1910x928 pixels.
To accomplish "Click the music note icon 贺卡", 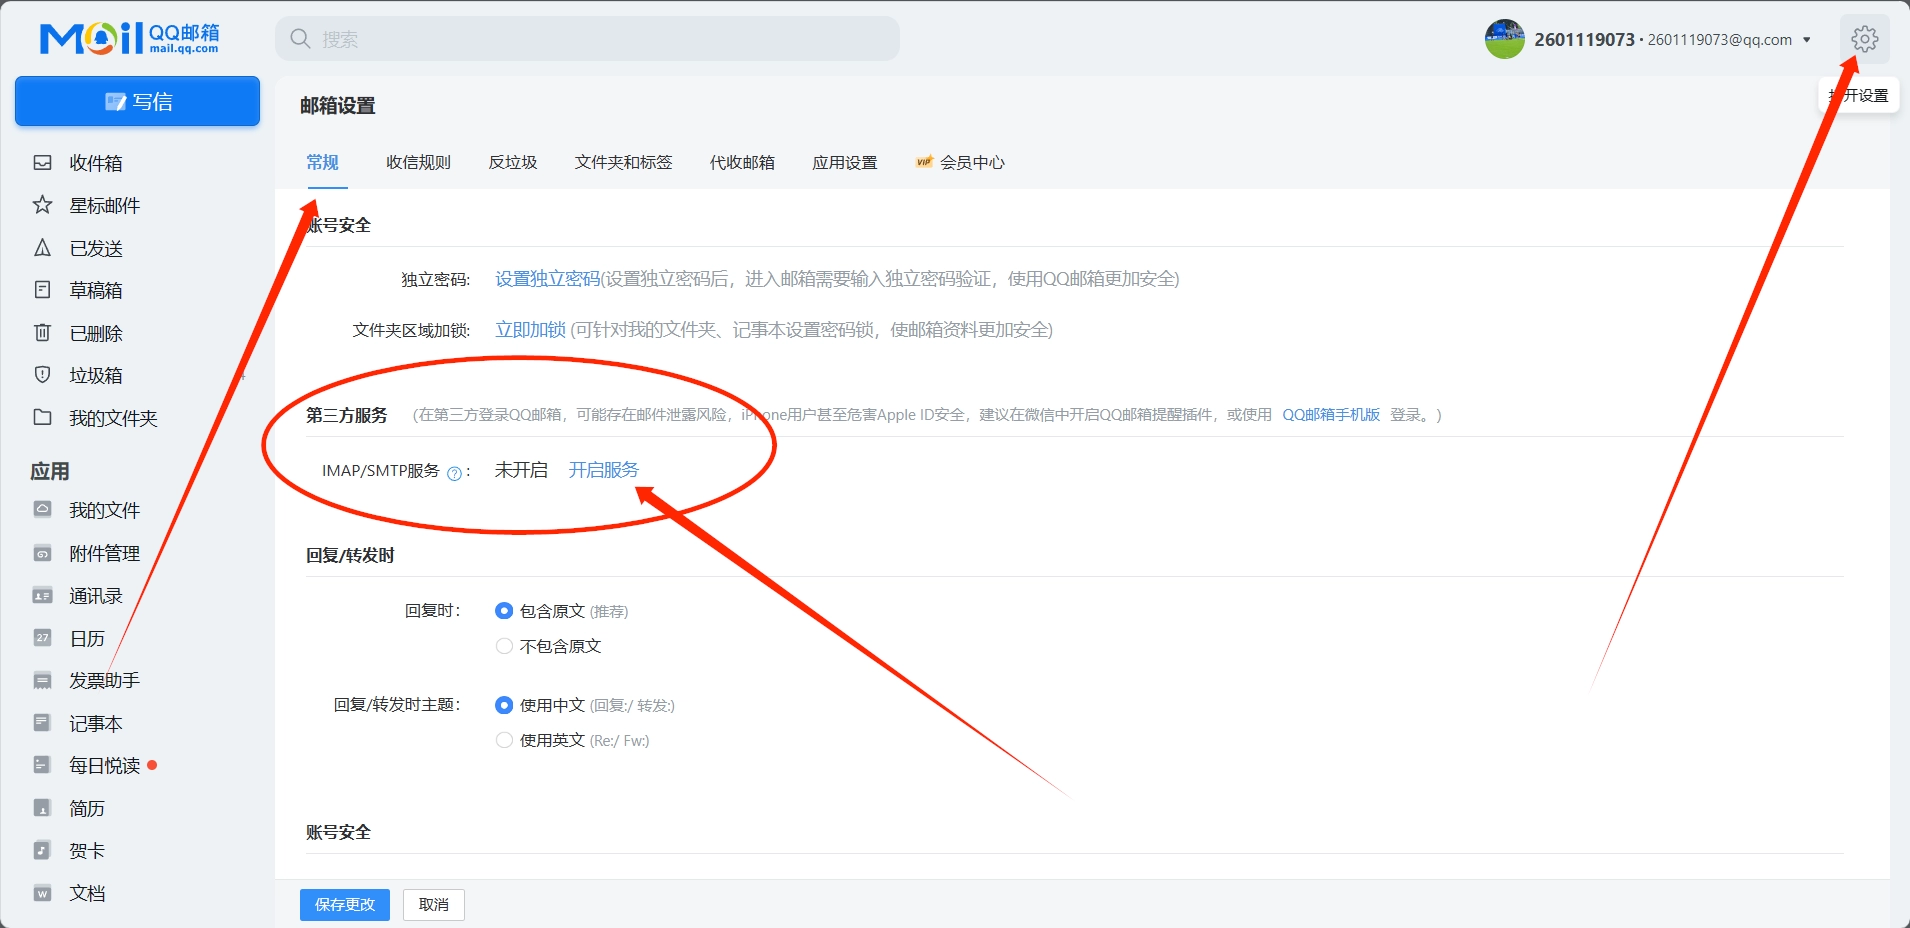I will [x=42, y=850].
